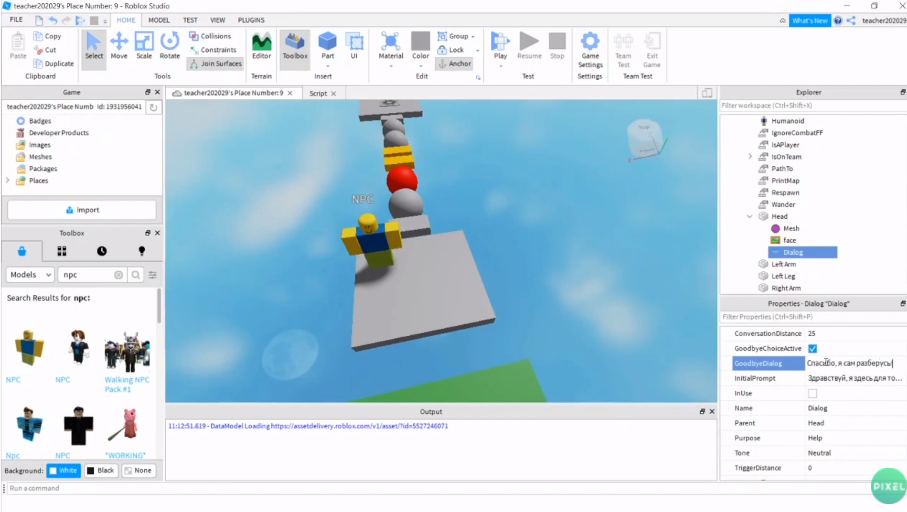The image size is (907, 512).
Task: Open the Toolbox Marketplace tab
Action: click(x=22, y=251)
